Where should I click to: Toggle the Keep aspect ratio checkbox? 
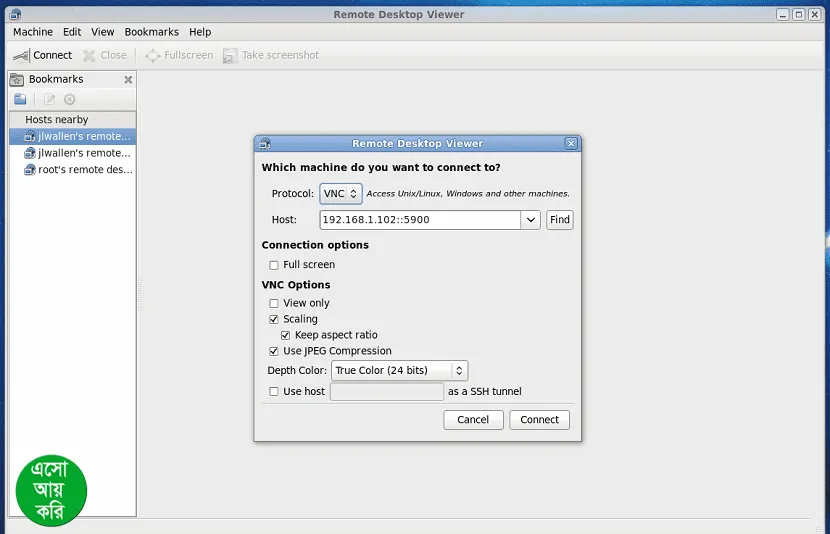tap(286, 335)
